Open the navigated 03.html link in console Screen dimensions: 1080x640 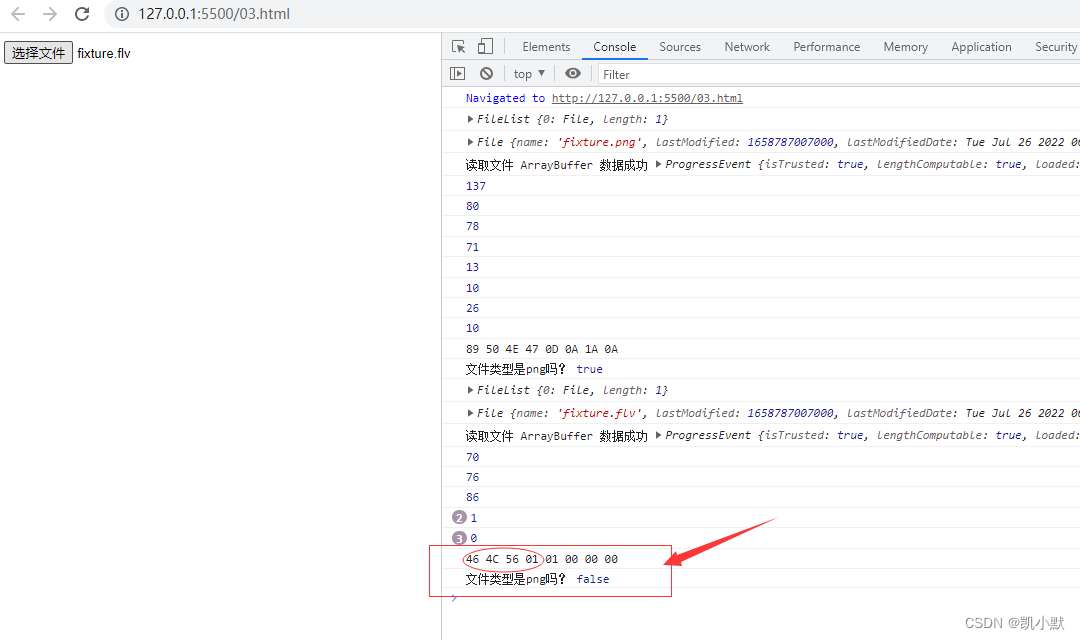[x=647, y=98]
